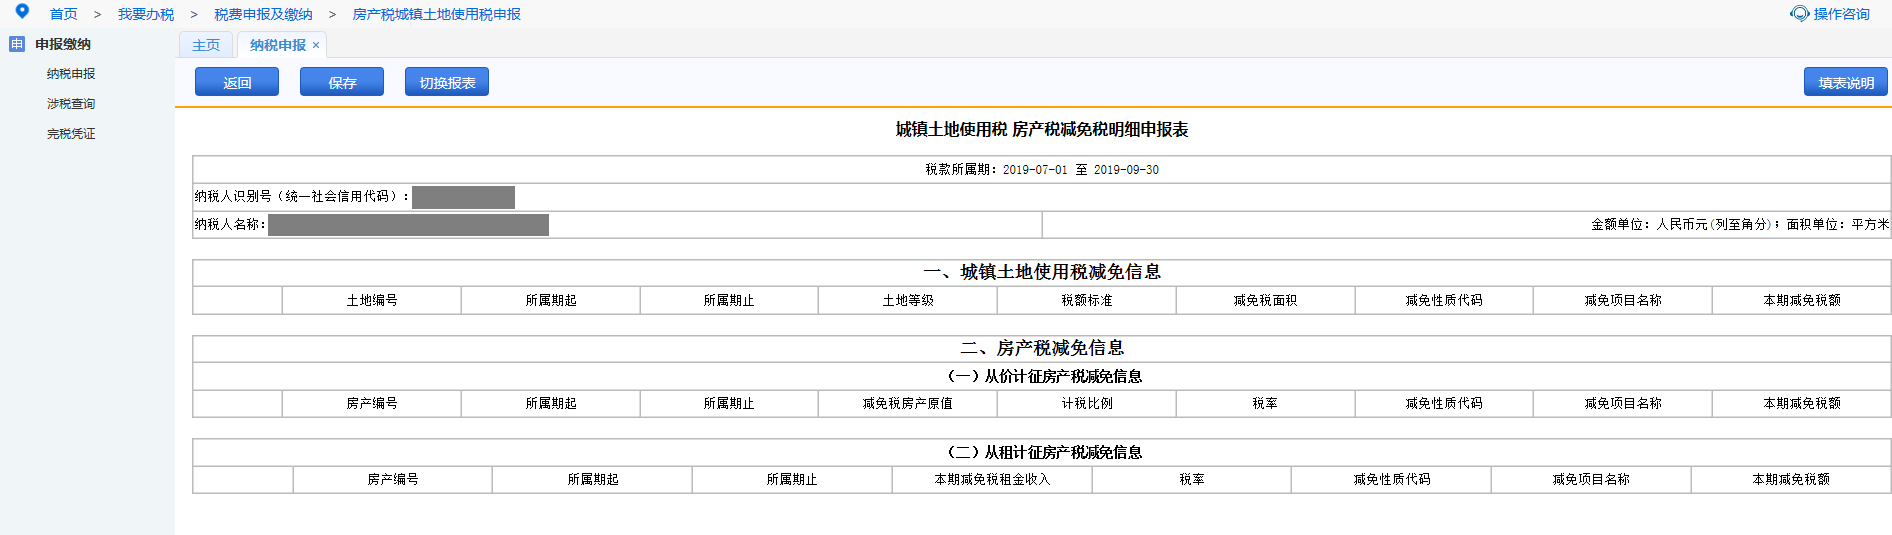Click the 税款所属期 date range text

(1042, 170)
